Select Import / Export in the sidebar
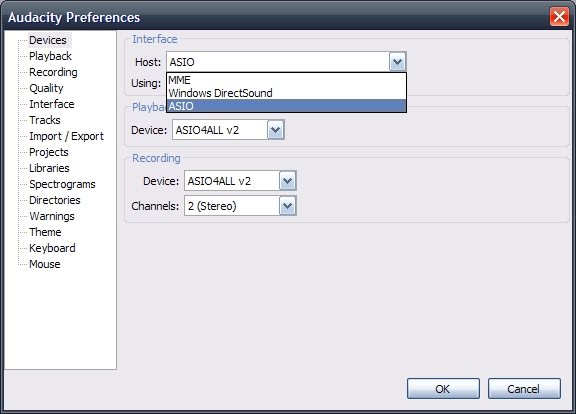Viewport: 576px width, 414px height. [66, 136]
